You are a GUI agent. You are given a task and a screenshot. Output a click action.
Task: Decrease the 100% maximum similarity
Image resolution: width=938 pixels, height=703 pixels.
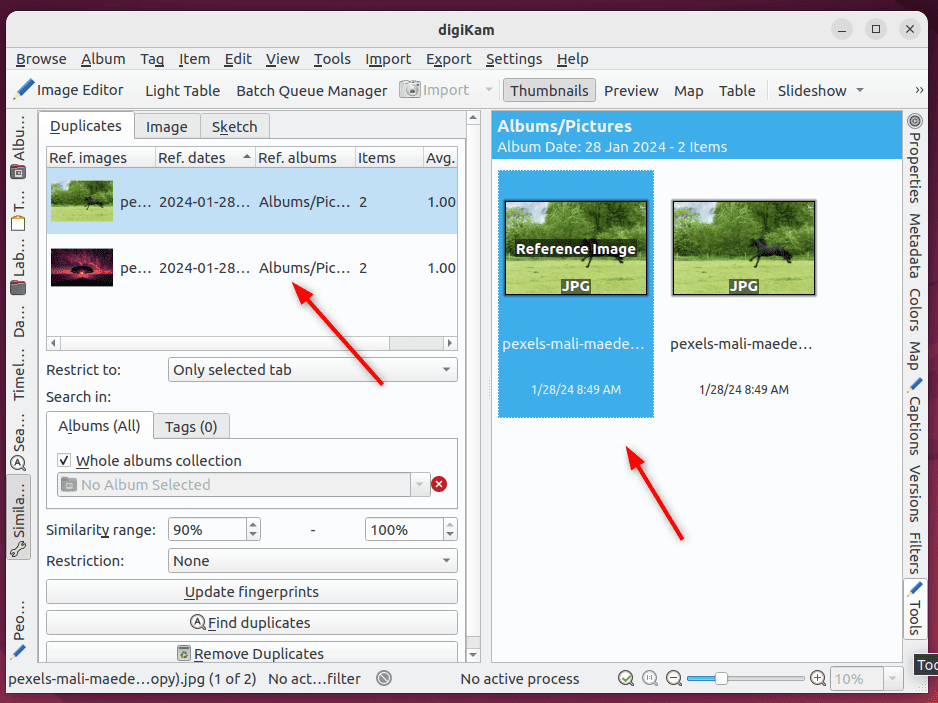click(x=450, y=535)
